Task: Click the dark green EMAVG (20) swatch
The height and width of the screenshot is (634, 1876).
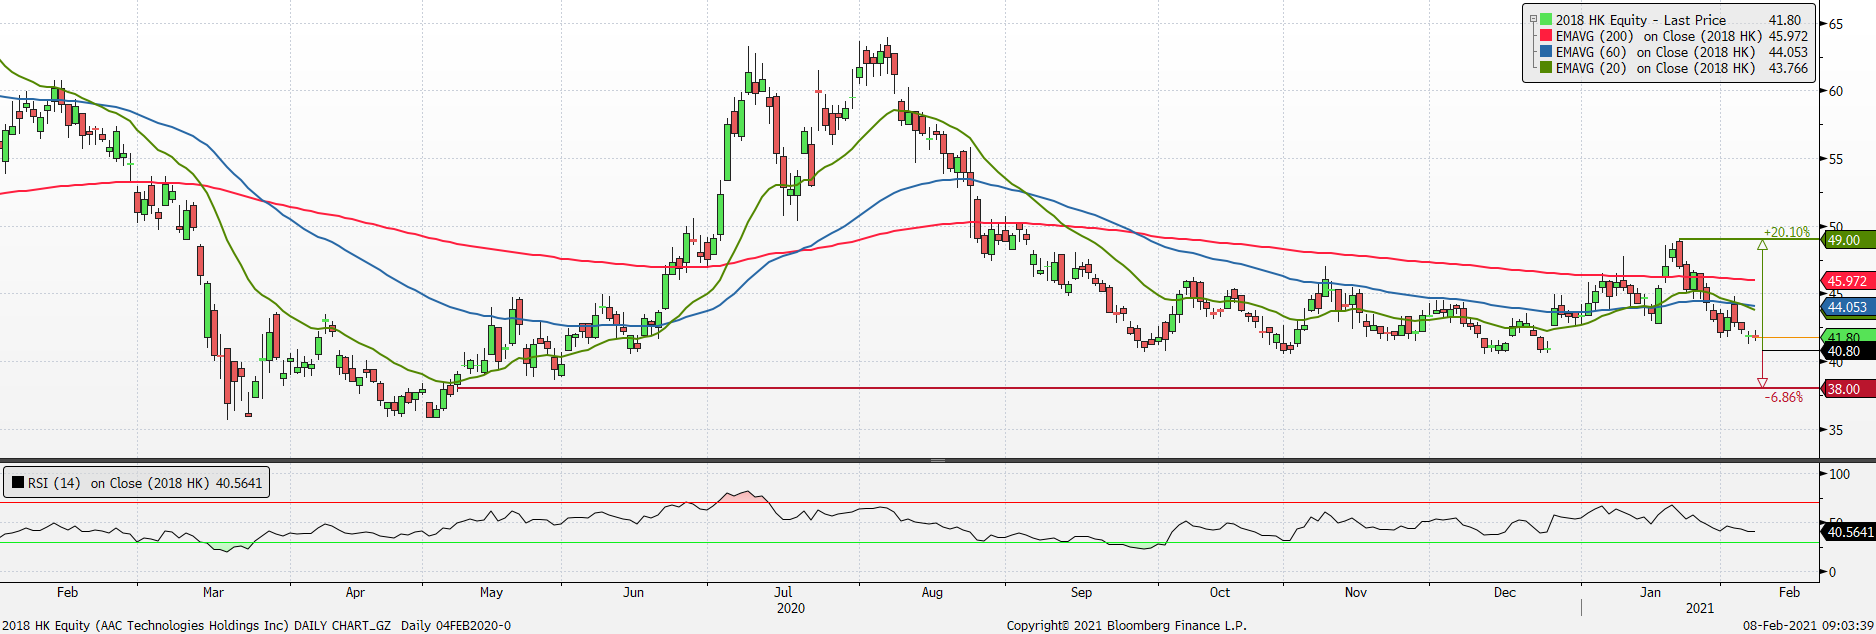Action: [1546, 67]
